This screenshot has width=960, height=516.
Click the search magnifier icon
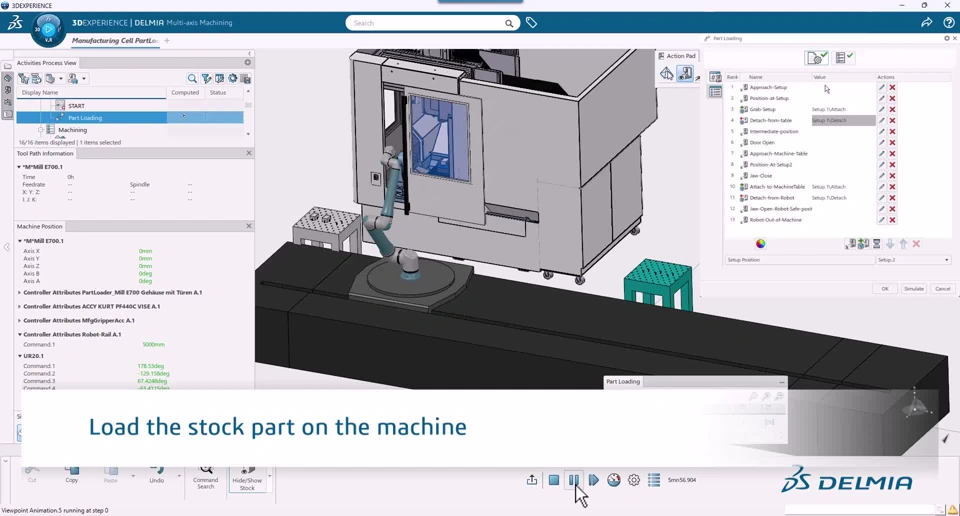point(509,23)
